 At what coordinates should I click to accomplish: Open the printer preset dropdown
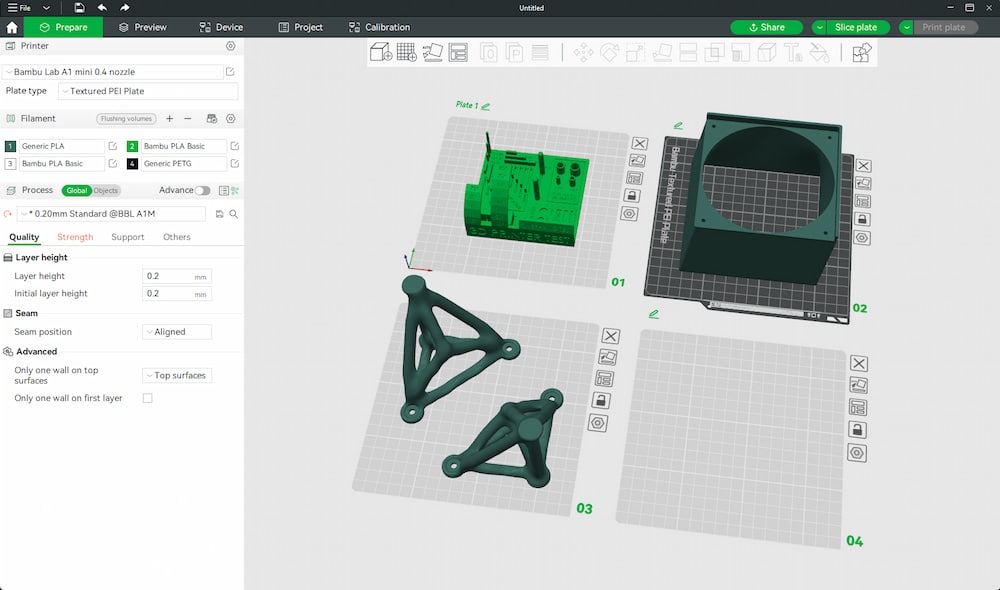click(x=113, y=72)
